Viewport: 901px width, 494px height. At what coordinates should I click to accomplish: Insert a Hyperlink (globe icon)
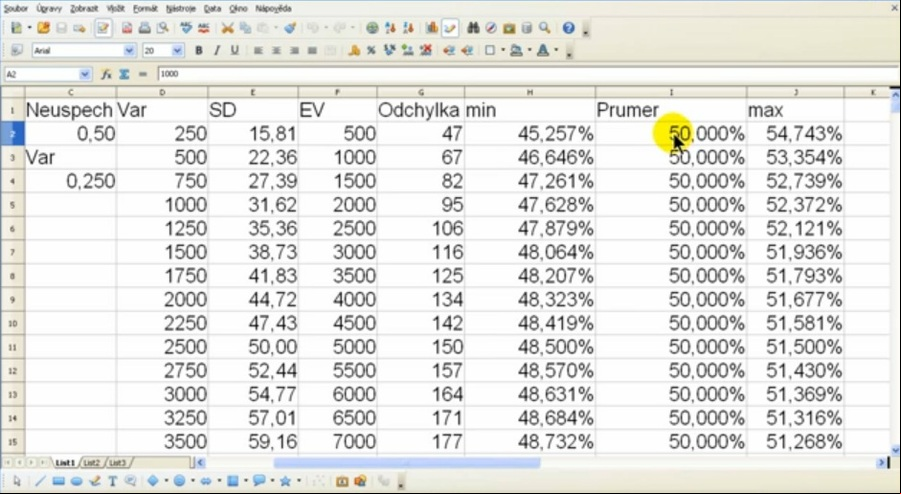[x=372, y=28]
